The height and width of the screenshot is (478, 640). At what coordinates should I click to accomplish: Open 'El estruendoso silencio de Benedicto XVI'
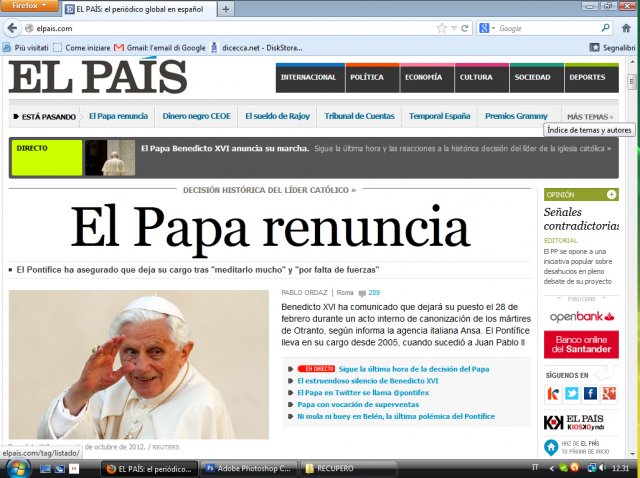pyautogui.click(x=368, y=381)
